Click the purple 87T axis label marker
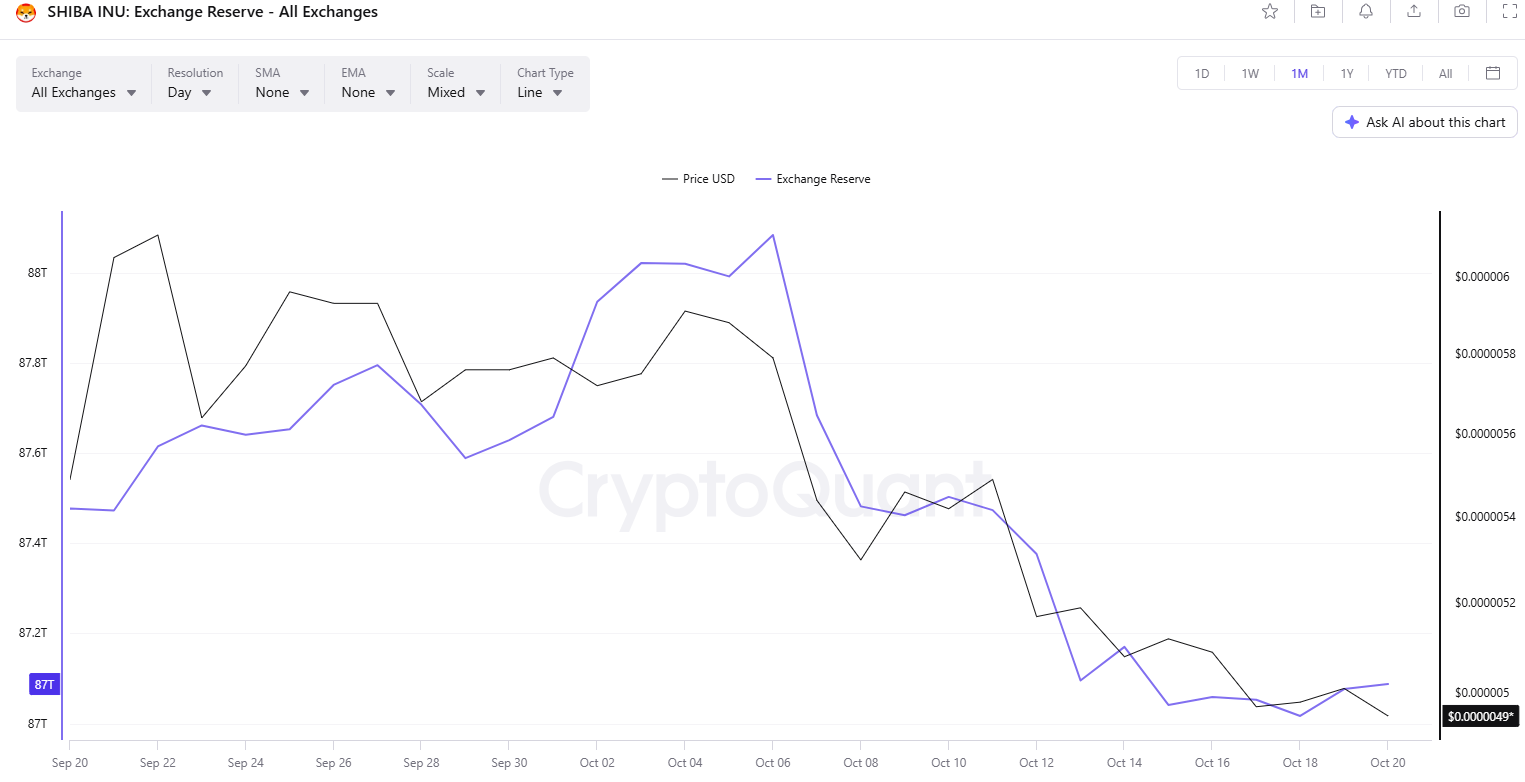1525x782 pixels. [44, 685]
